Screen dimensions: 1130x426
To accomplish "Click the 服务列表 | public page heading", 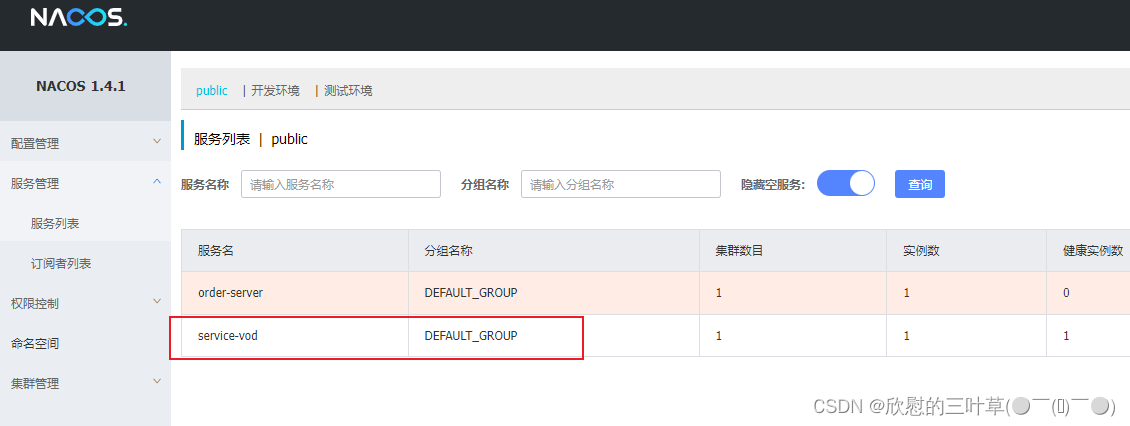I will pos(251,139).
